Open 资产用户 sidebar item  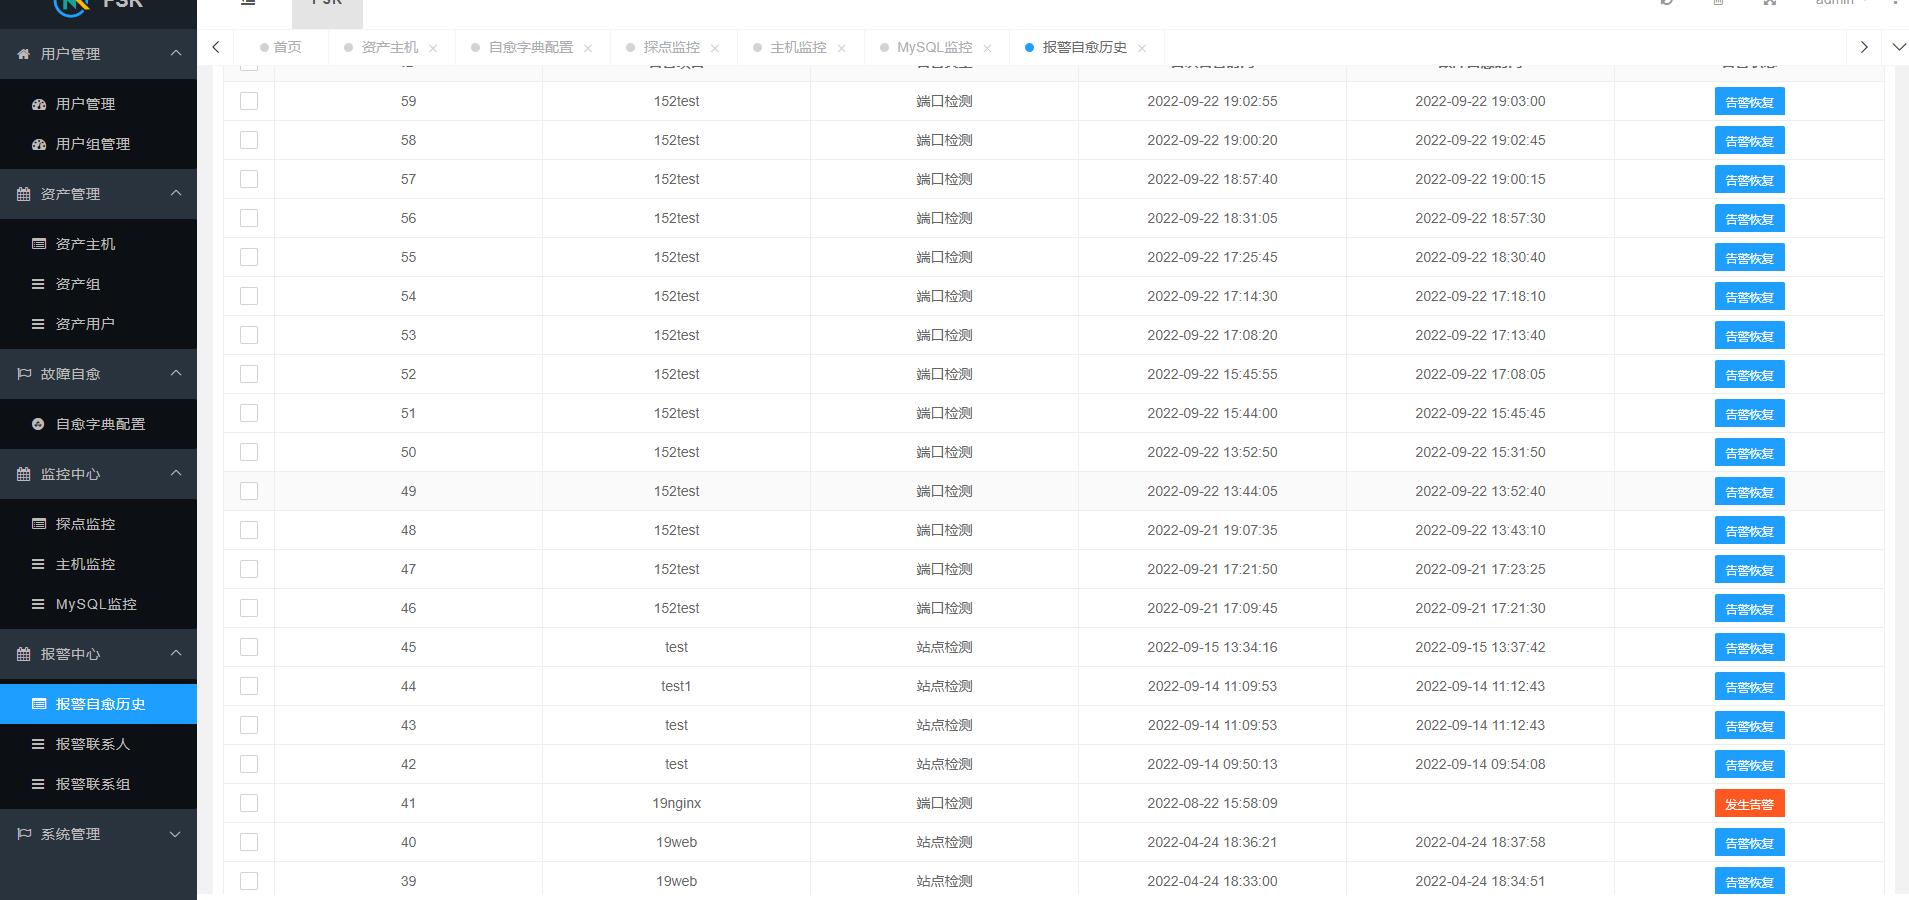[x=98, y=324]
